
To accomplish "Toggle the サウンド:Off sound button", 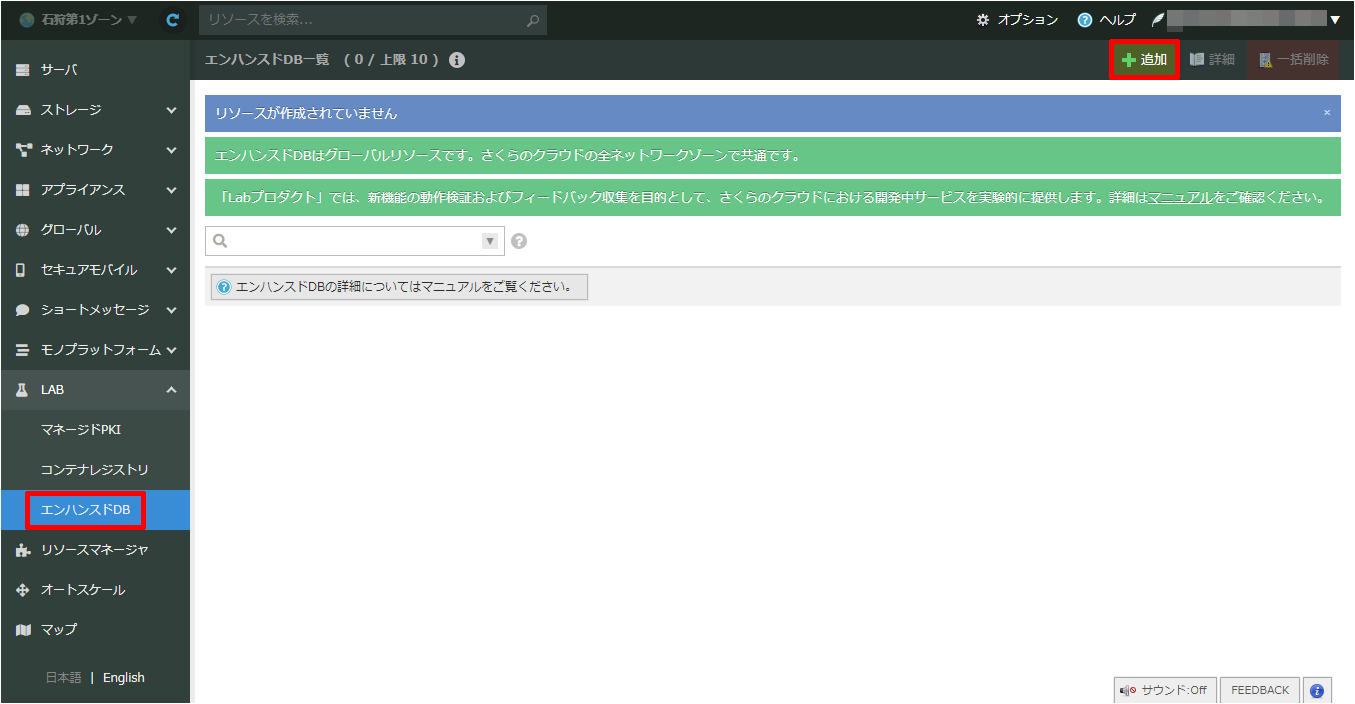I will tap(1164, 690).
